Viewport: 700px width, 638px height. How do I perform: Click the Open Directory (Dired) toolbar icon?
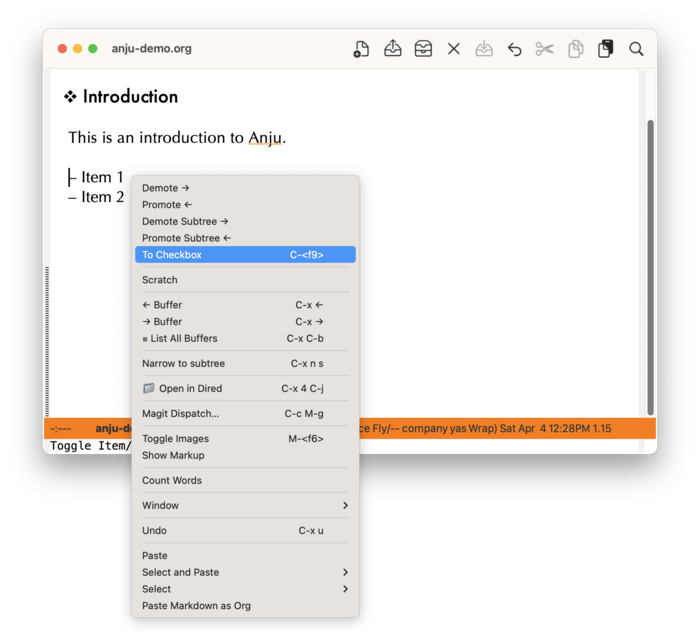pos(423,49)
